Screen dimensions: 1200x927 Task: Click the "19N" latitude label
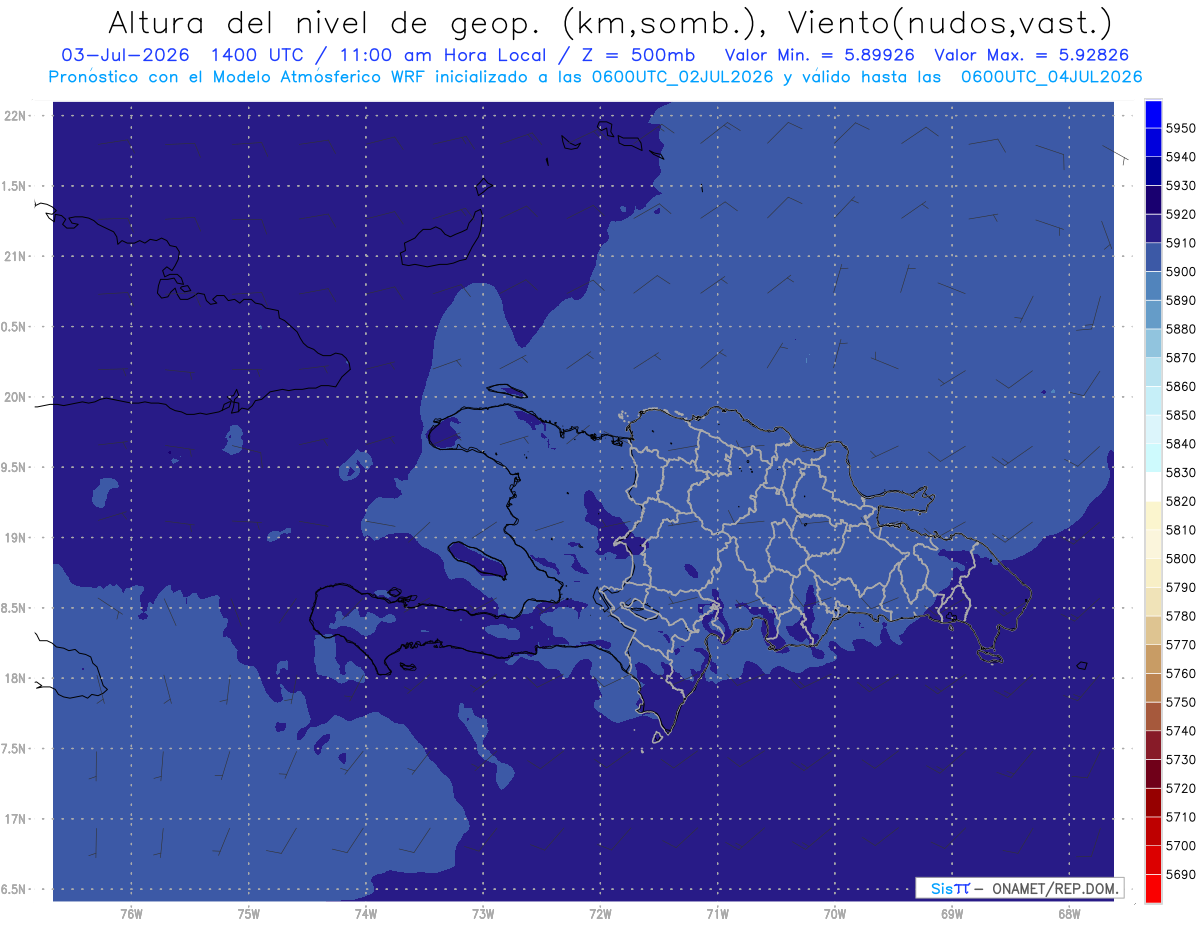point(15,538)
